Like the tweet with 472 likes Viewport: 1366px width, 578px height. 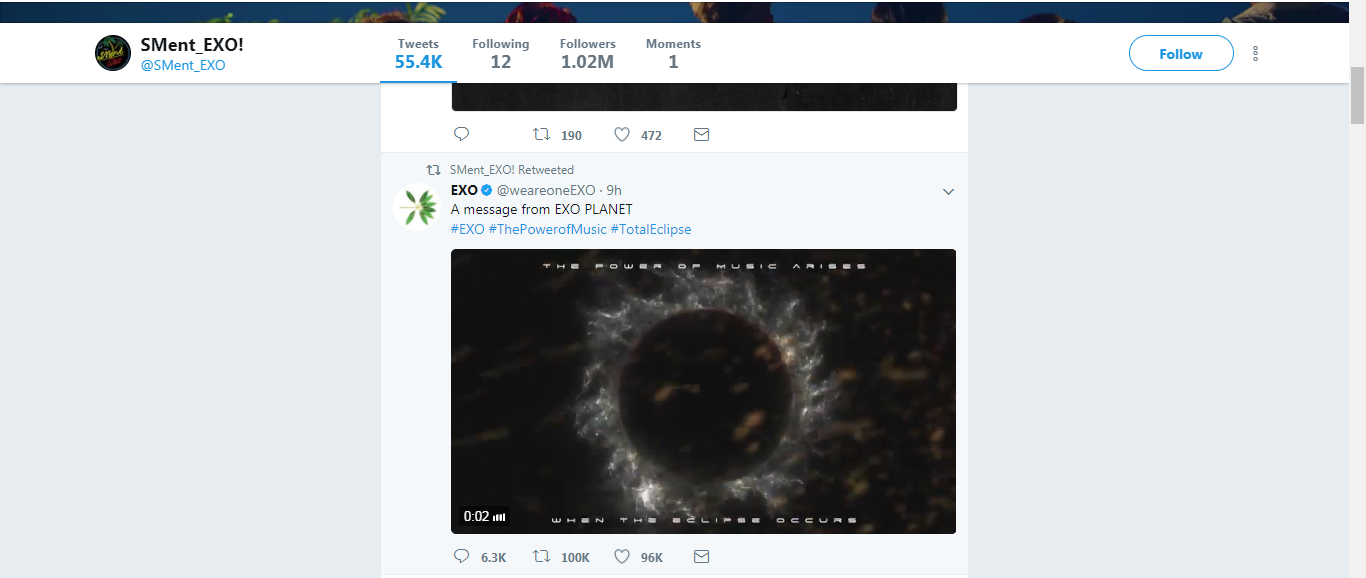click(621, 134)
